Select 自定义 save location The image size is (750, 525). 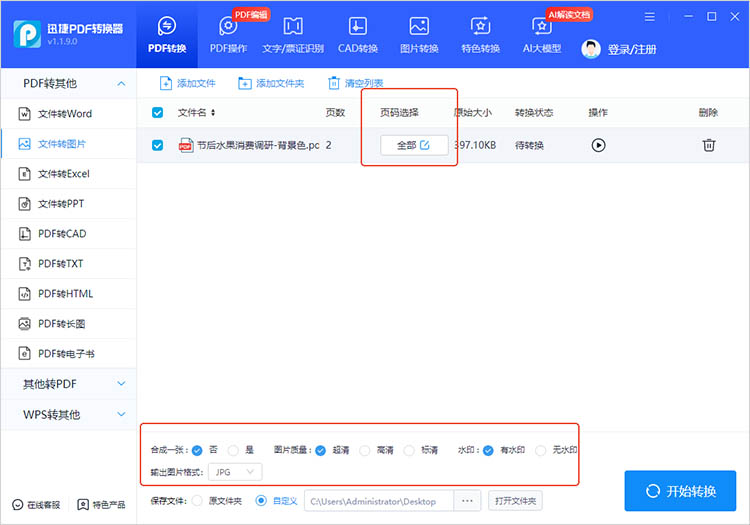[261, 501]
